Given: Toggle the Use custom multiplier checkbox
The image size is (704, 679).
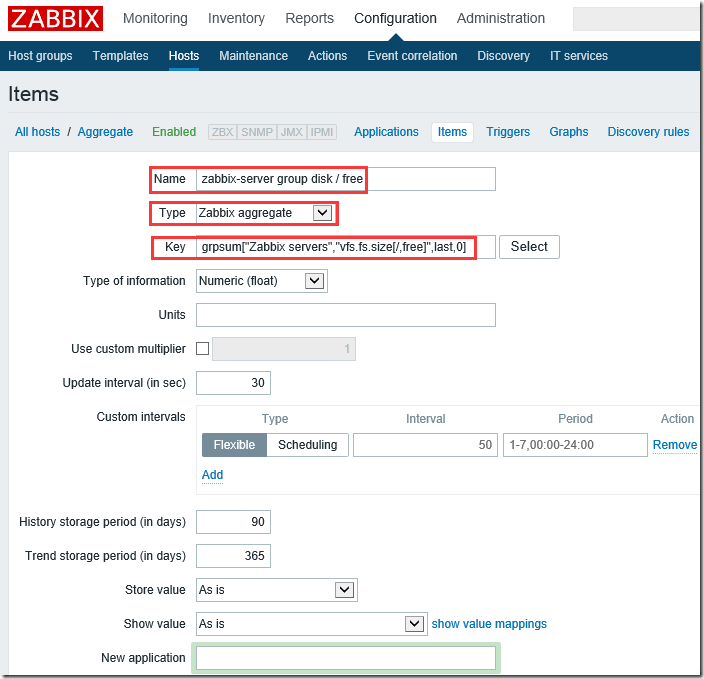Looking at the screenshot, I should click(202, 348).
